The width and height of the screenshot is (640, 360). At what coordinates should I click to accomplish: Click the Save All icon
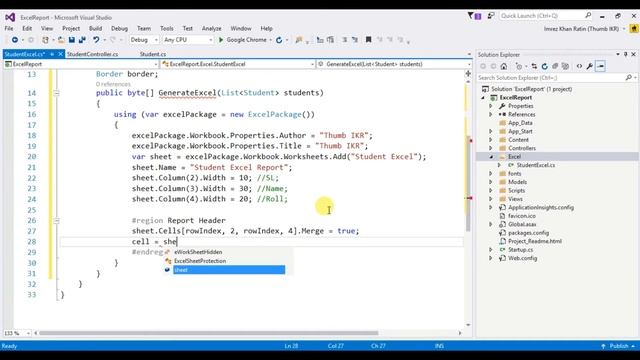point(82,40)
